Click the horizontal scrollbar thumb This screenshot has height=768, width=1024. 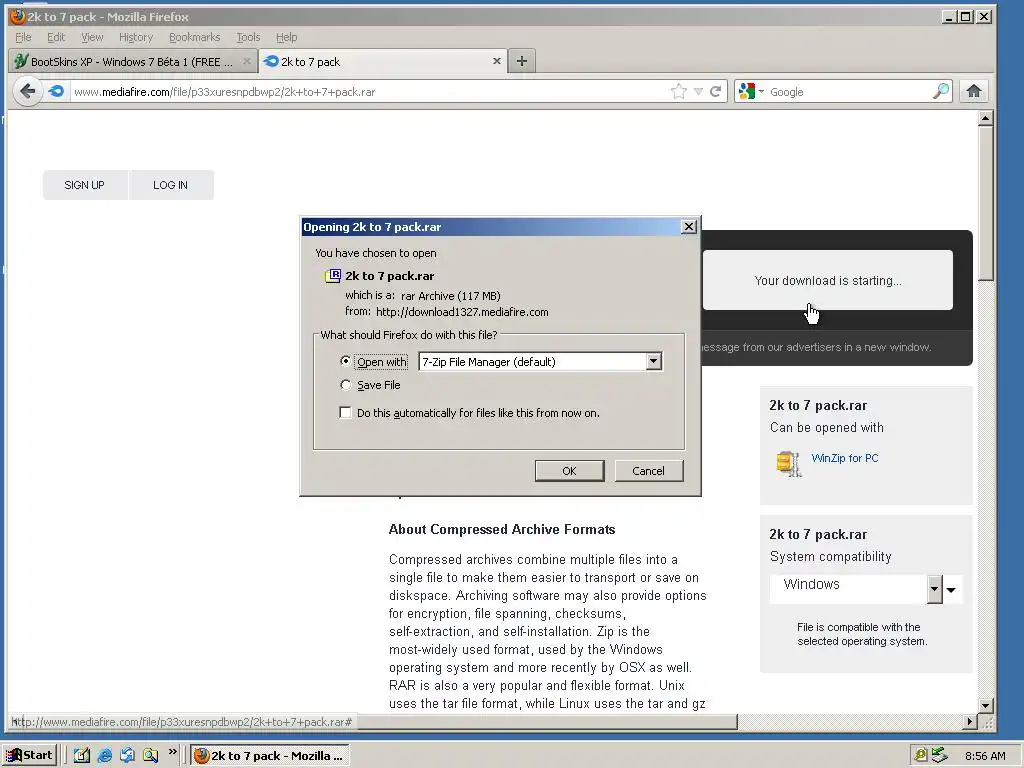tap(549, 722)
